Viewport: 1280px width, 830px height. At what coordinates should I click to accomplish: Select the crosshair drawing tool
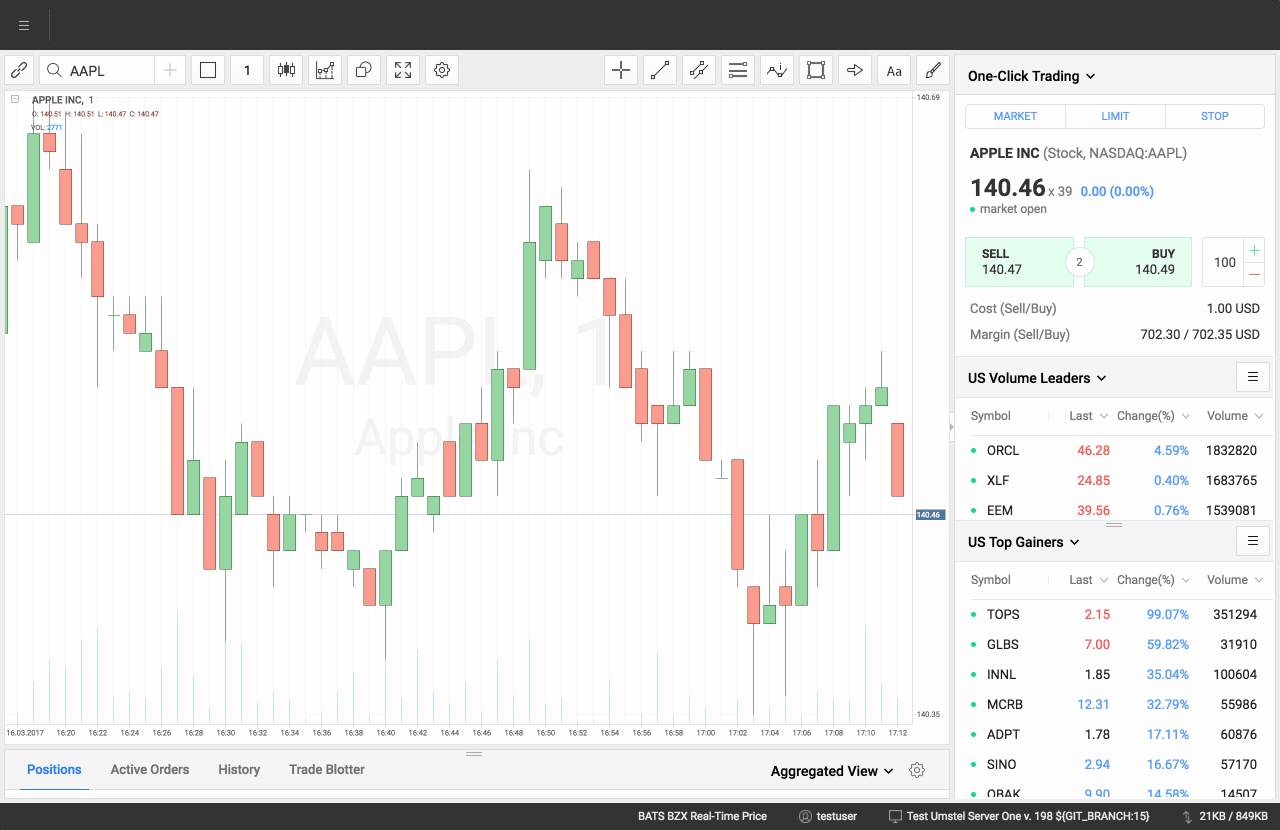(x=621, y=70)
